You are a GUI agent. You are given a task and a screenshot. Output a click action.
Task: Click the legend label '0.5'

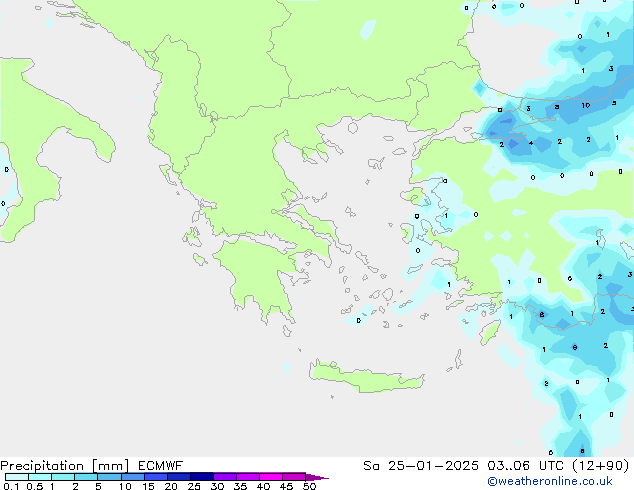35,486
